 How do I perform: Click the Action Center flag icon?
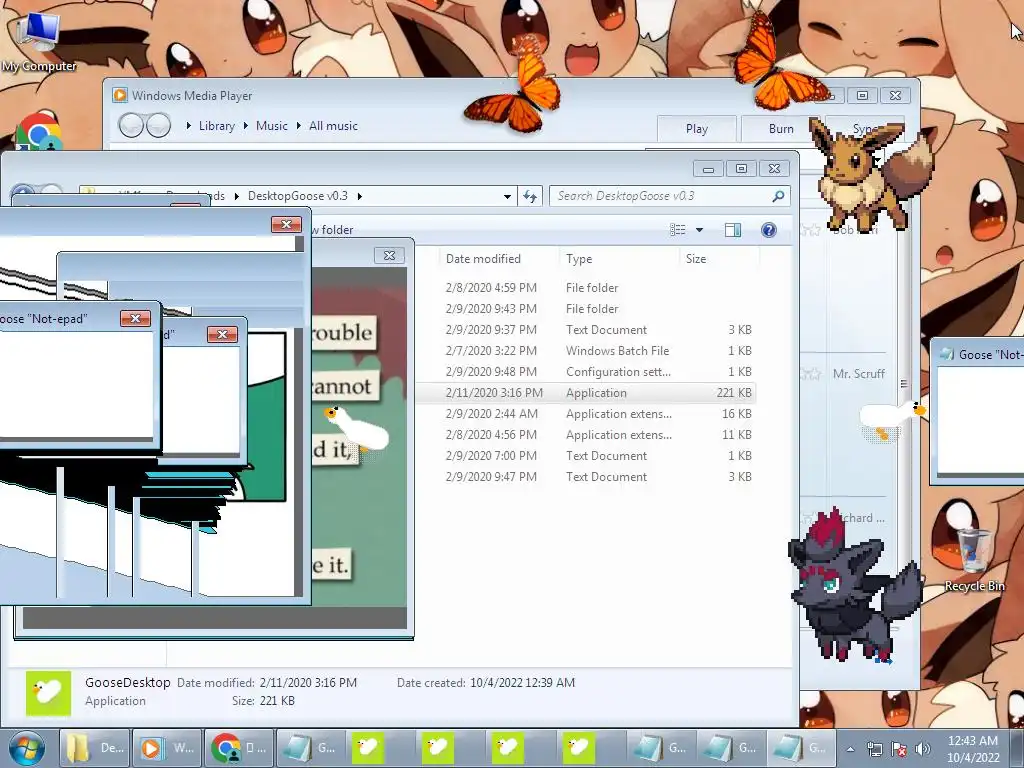tap(899, 749)
